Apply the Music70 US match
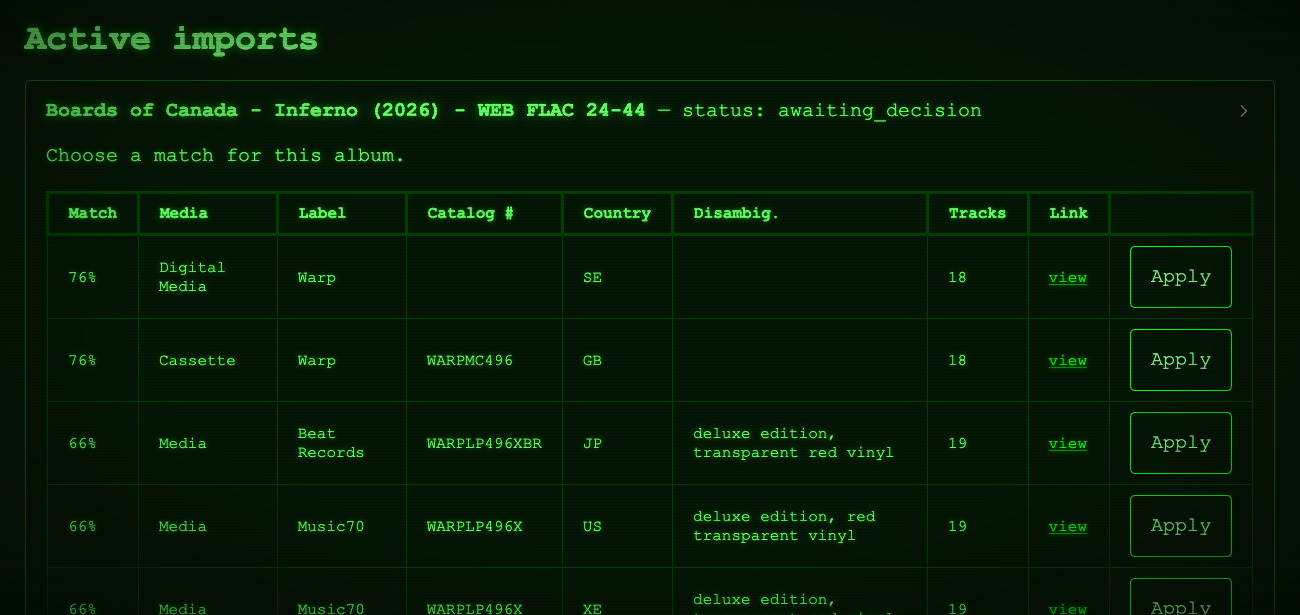Image resolution: width=1300 pixels, height=615 pixels. tap(1180, 526)
